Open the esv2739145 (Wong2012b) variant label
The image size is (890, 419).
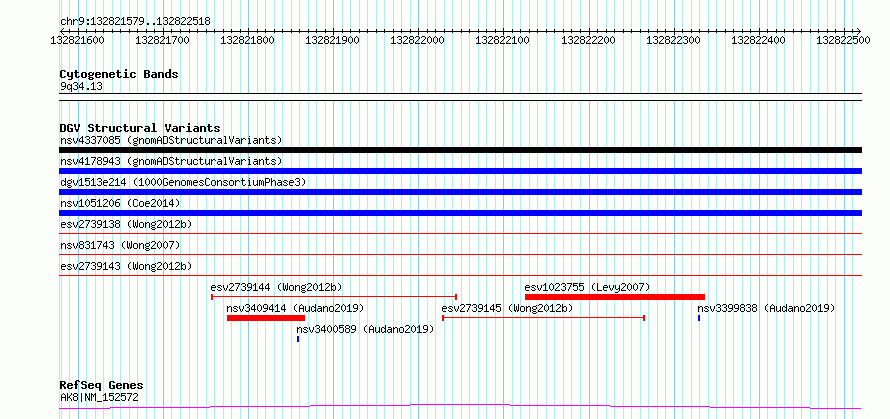point(507,308)
